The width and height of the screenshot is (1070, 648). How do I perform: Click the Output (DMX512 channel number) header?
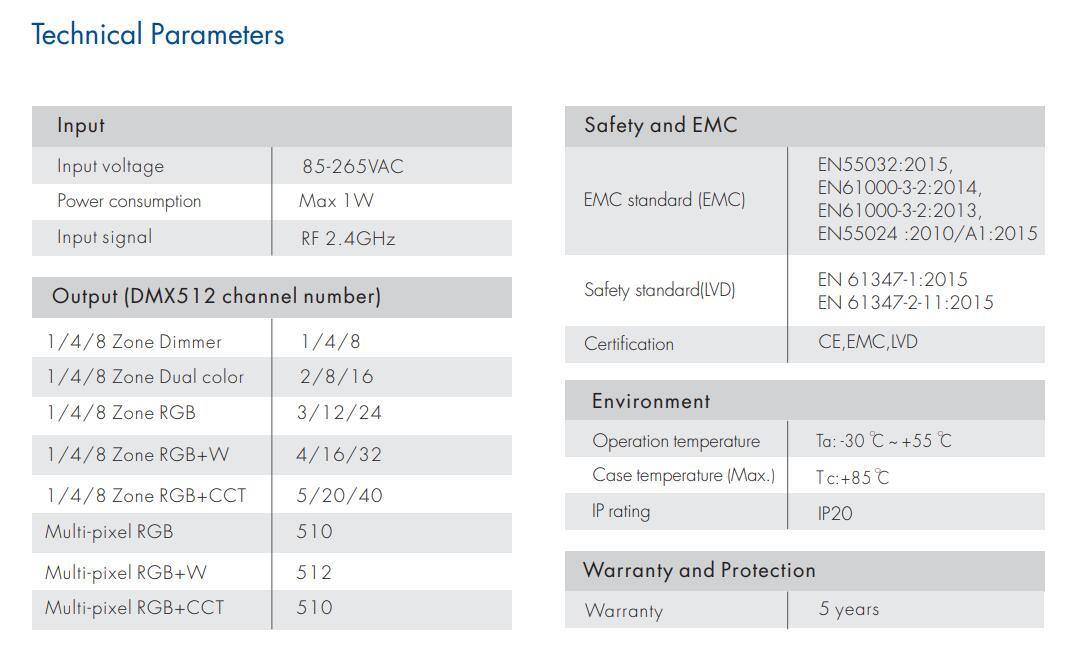point(216,296)
